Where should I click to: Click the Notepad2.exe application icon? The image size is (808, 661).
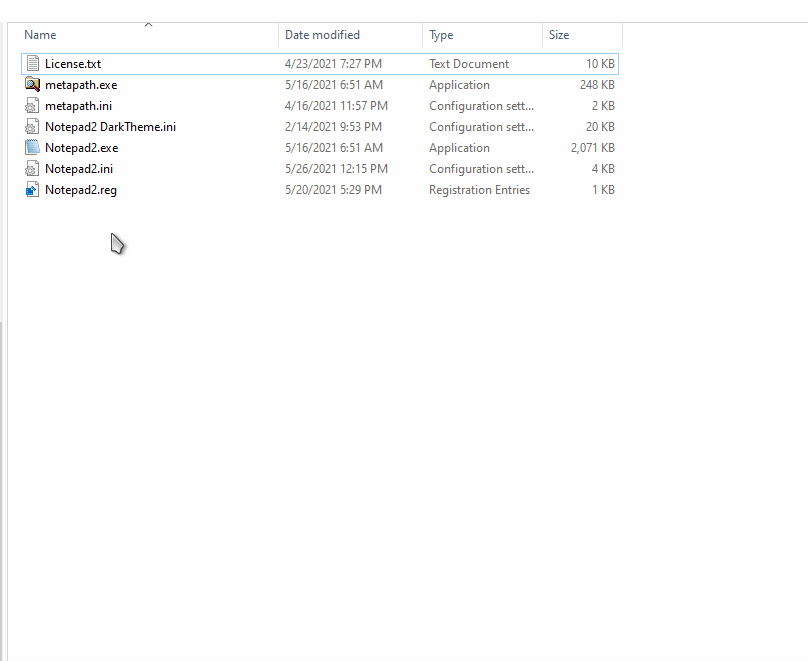[32, 147]
